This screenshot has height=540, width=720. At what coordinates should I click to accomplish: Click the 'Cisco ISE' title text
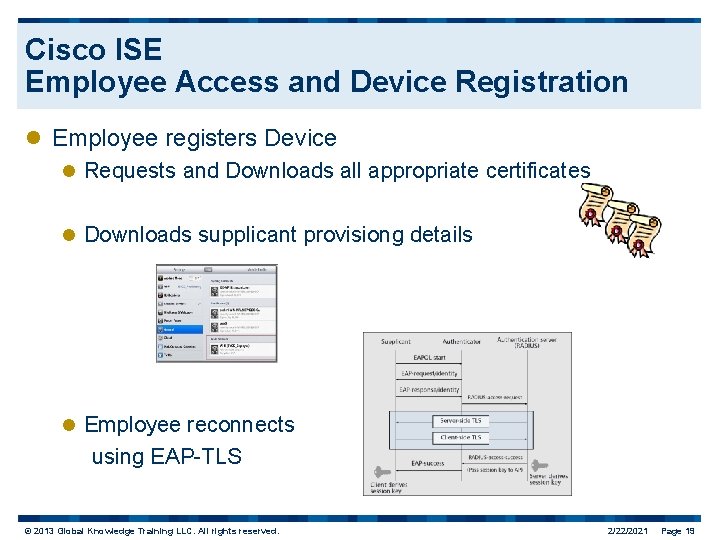93,49
